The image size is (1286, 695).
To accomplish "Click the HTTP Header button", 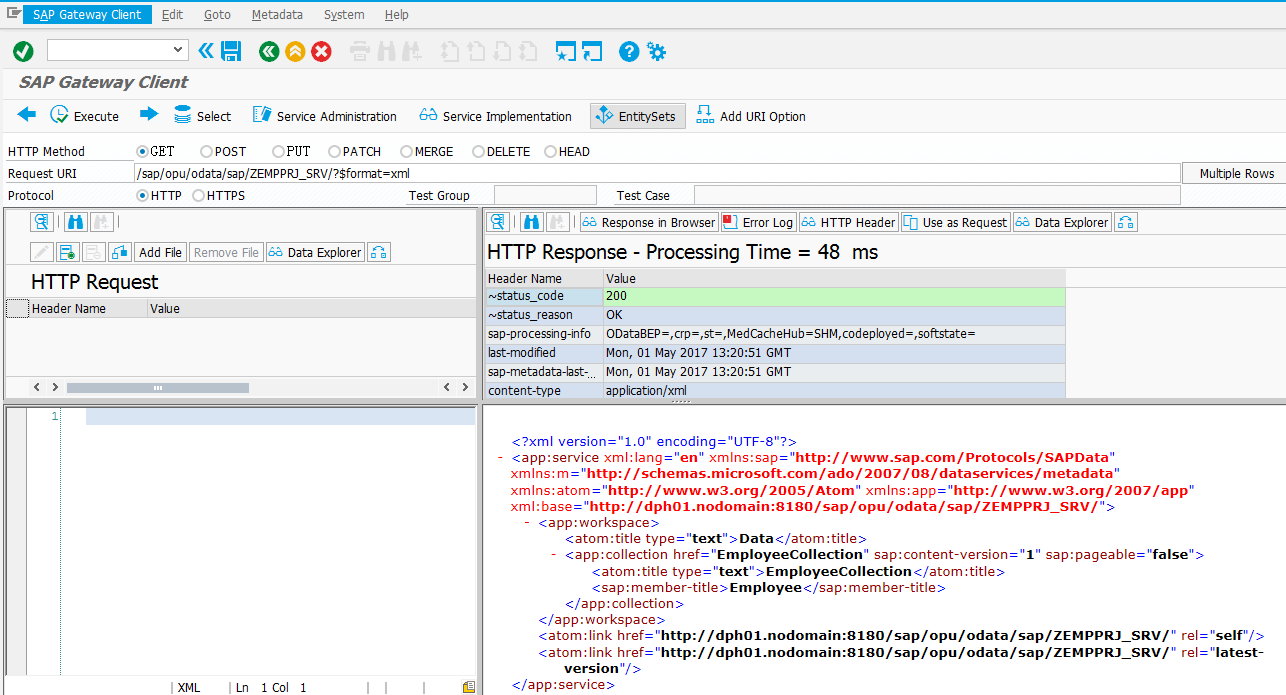I will coord(848,222).
